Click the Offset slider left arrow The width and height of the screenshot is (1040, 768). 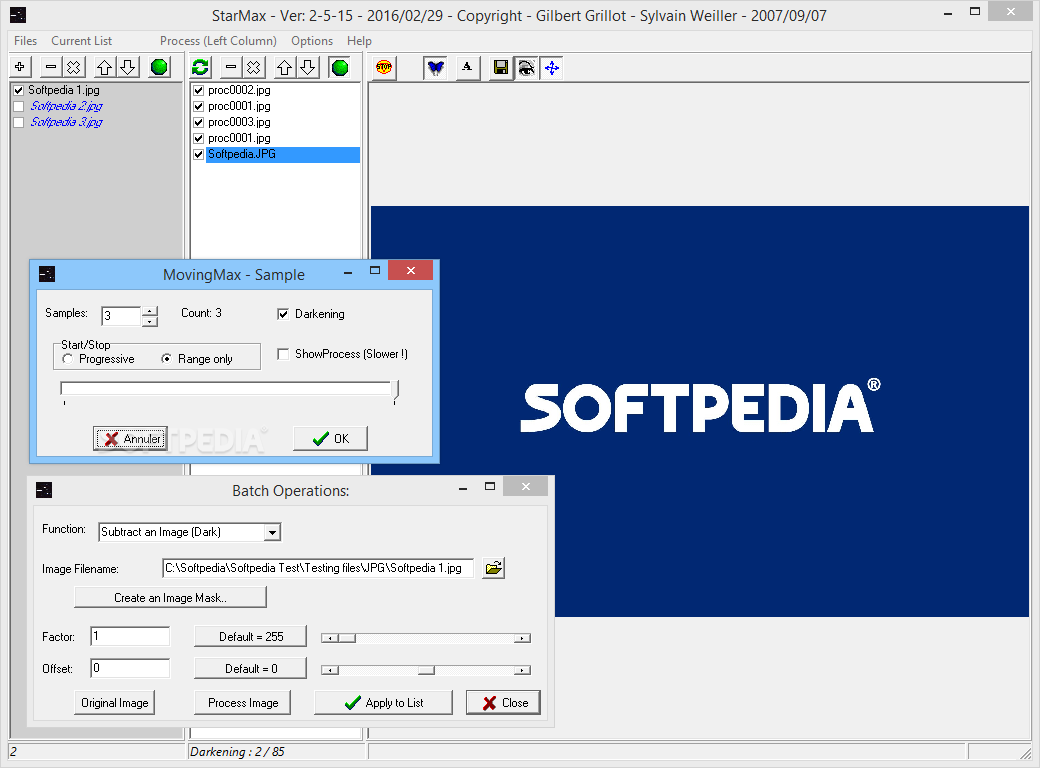point(330,670)
